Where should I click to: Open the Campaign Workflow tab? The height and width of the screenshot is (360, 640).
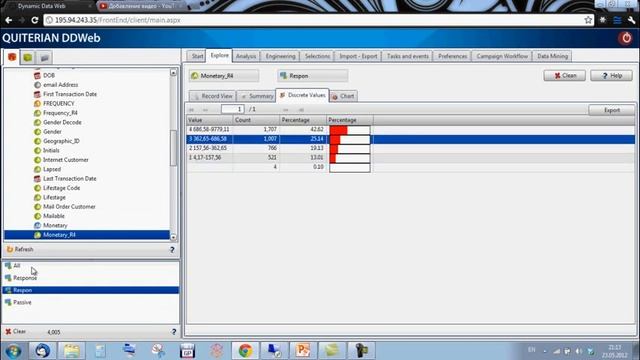[x=502, y=56]
